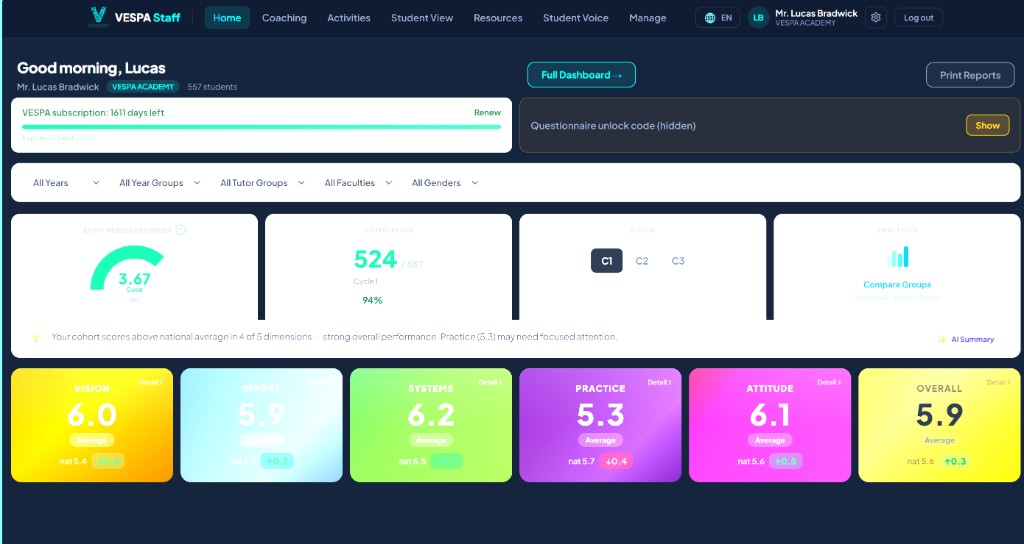This screenshot has height=544, width=1024.
Task: Click the Full Dashboard button
Action: click(581, 75)
